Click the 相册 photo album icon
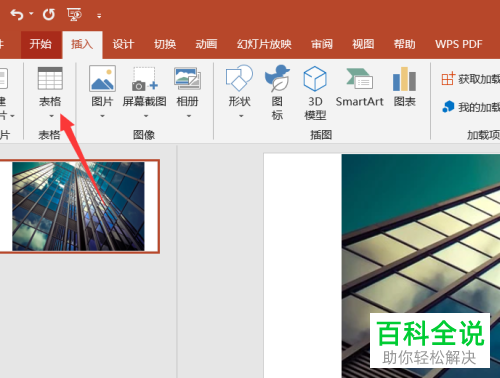The height and width of the screenshot is (378, 500). click(187, 79)
